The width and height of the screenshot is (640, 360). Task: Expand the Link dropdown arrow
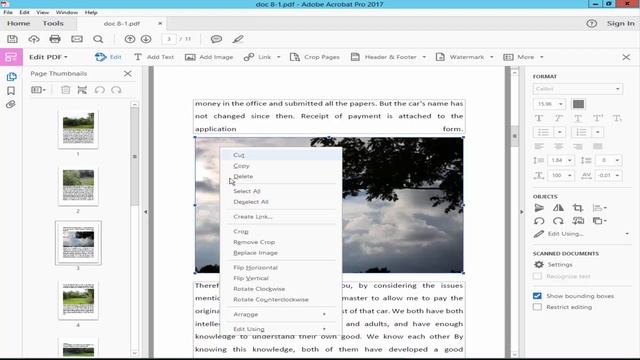click(x=279, y=57)
